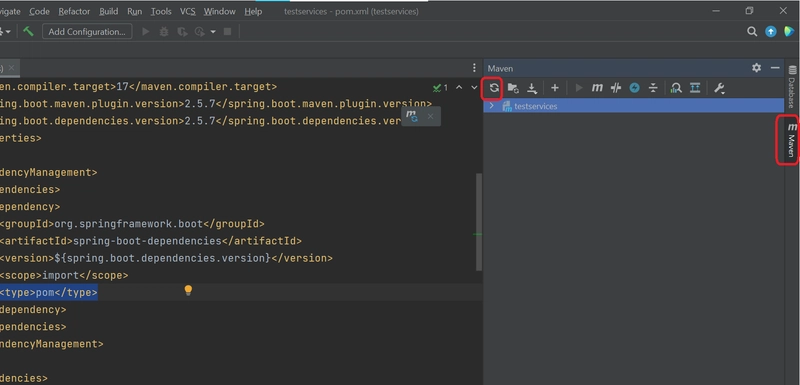Click the Maven Run build arrow
Screen dimensions: 800x385
click(579, 88)
